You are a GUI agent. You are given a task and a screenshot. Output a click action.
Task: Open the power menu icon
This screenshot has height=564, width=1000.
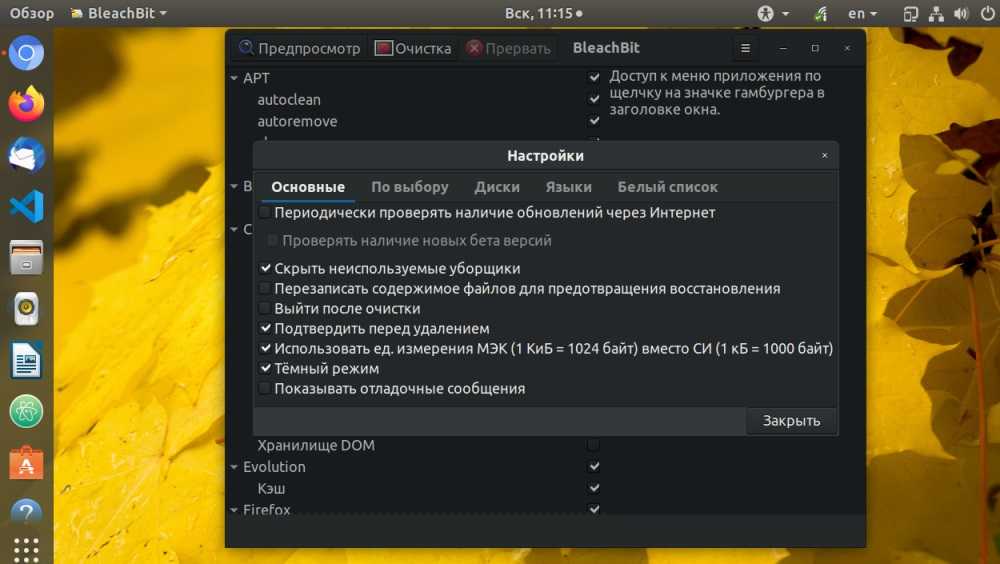[x=986, y=13]
